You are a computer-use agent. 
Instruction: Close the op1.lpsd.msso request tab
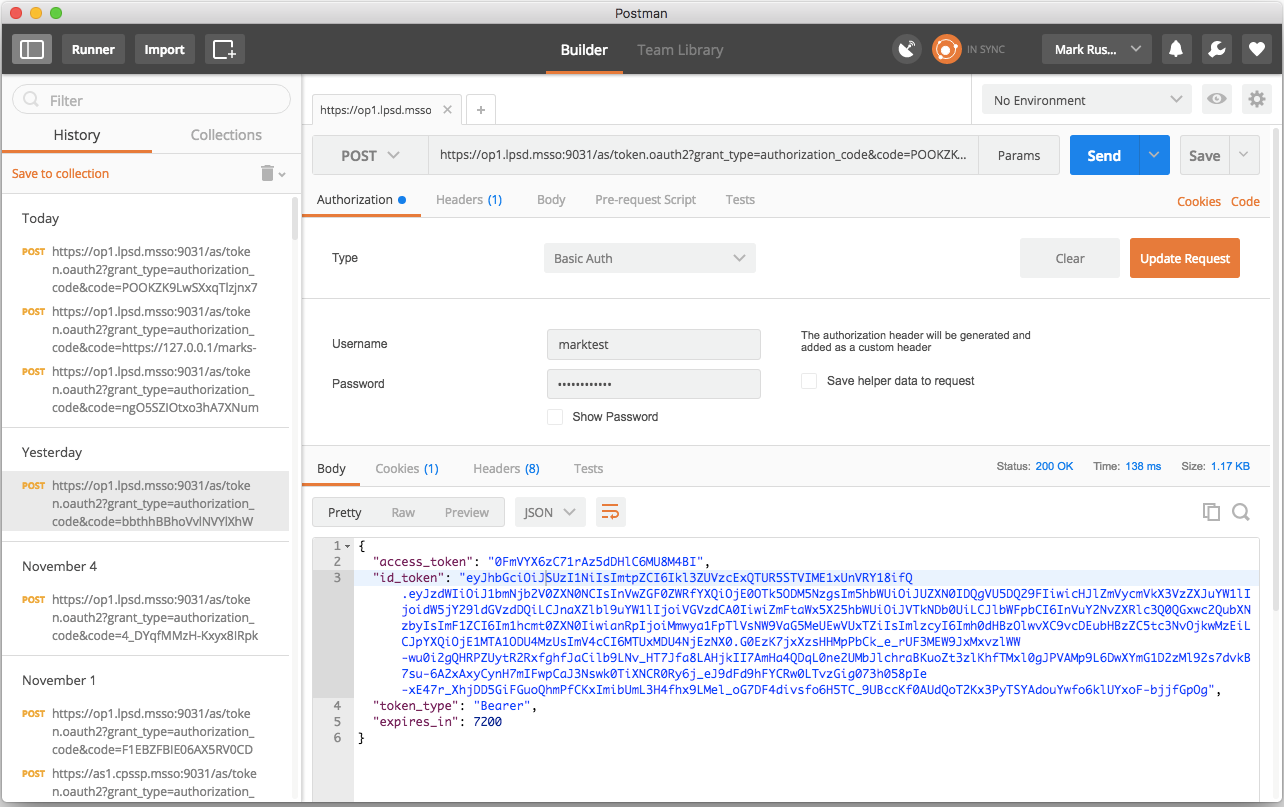pos(447,110)
